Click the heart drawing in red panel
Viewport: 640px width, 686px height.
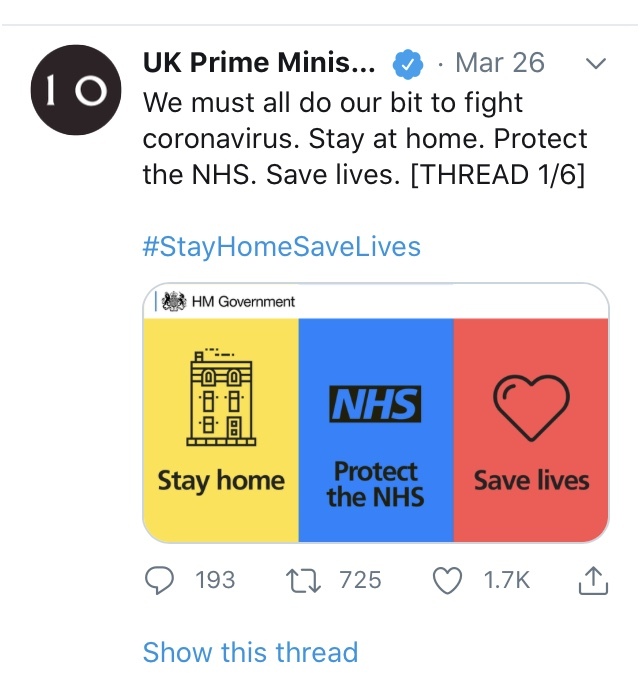pyautogui.click(x=531, y=405)
